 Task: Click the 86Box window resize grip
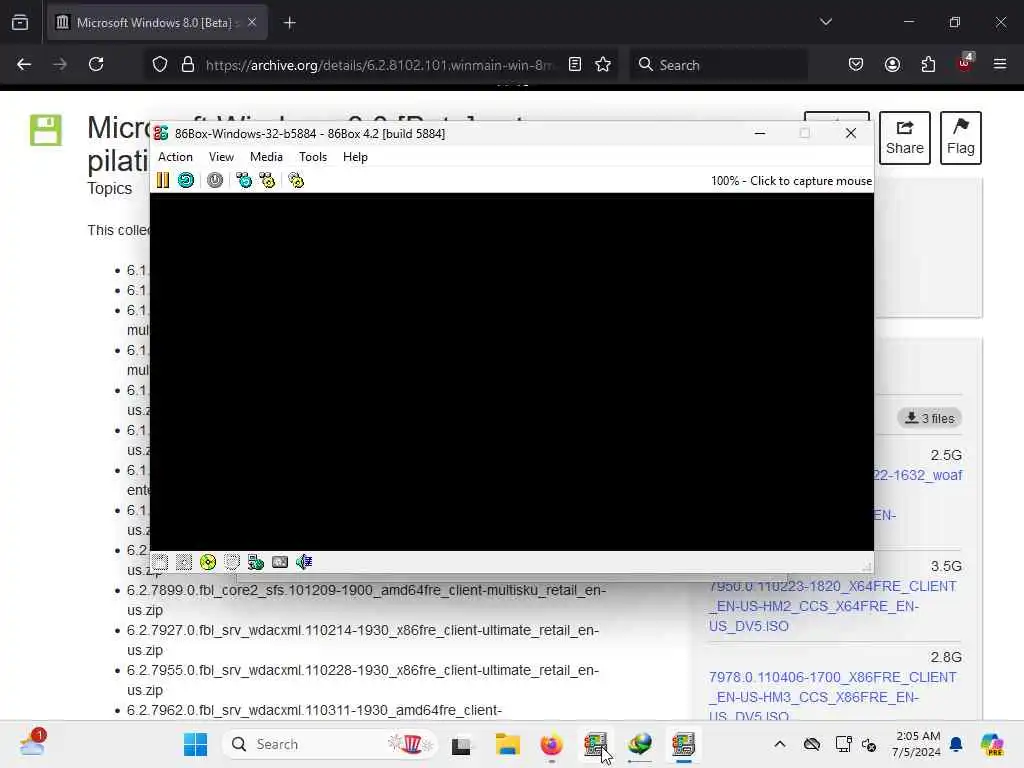click(x=867, y=566)
